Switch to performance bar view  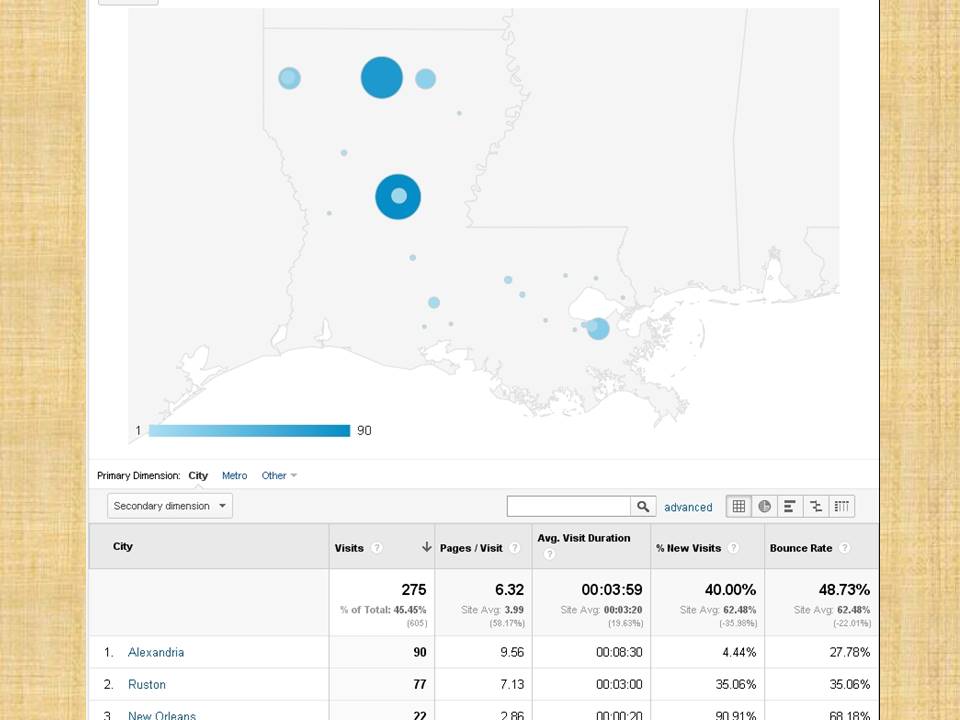click(x=790, y=506)
